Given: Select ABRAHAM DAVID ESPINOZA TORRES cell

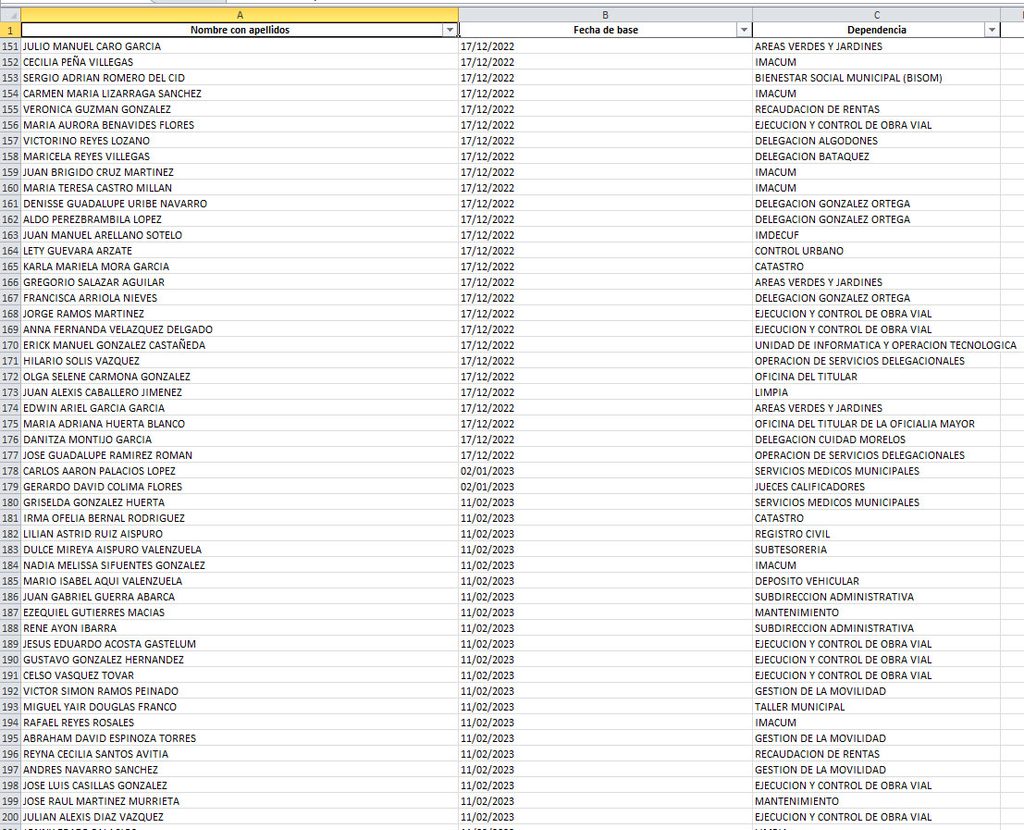Looking at the screenshot, I should tap(240, 738).
